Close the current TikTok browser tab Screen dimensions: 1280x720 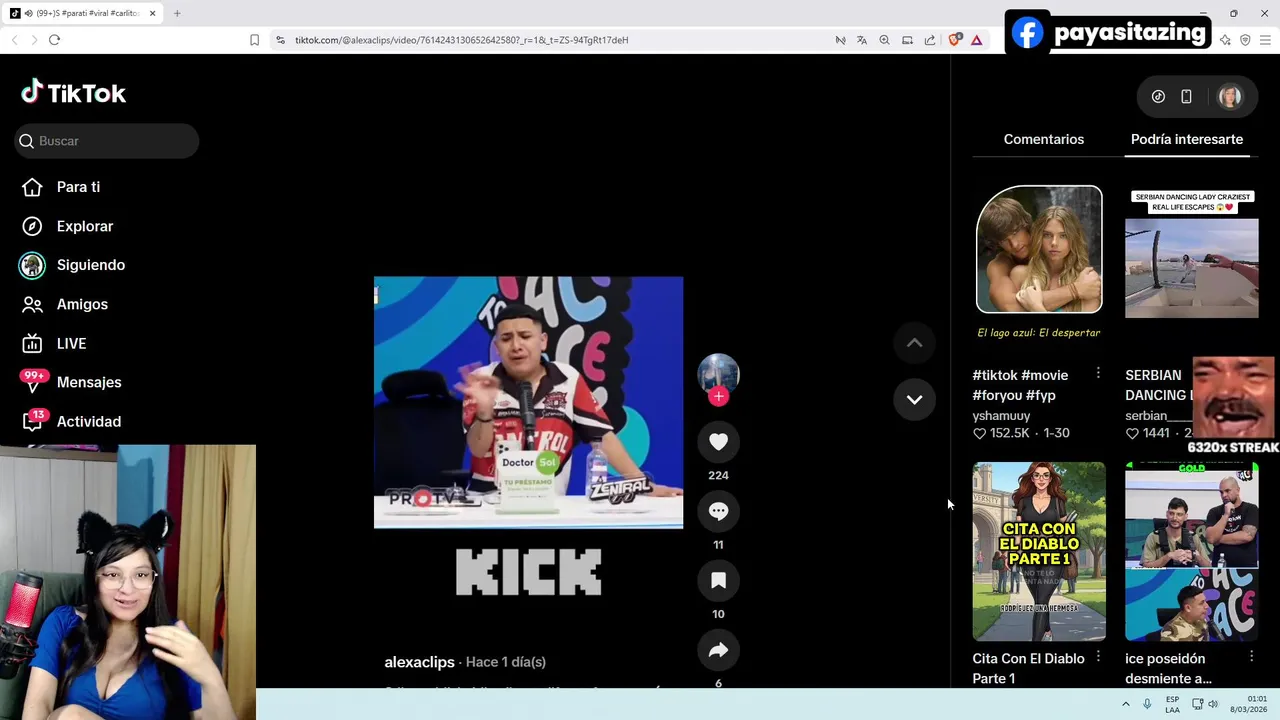pos(152,13)
